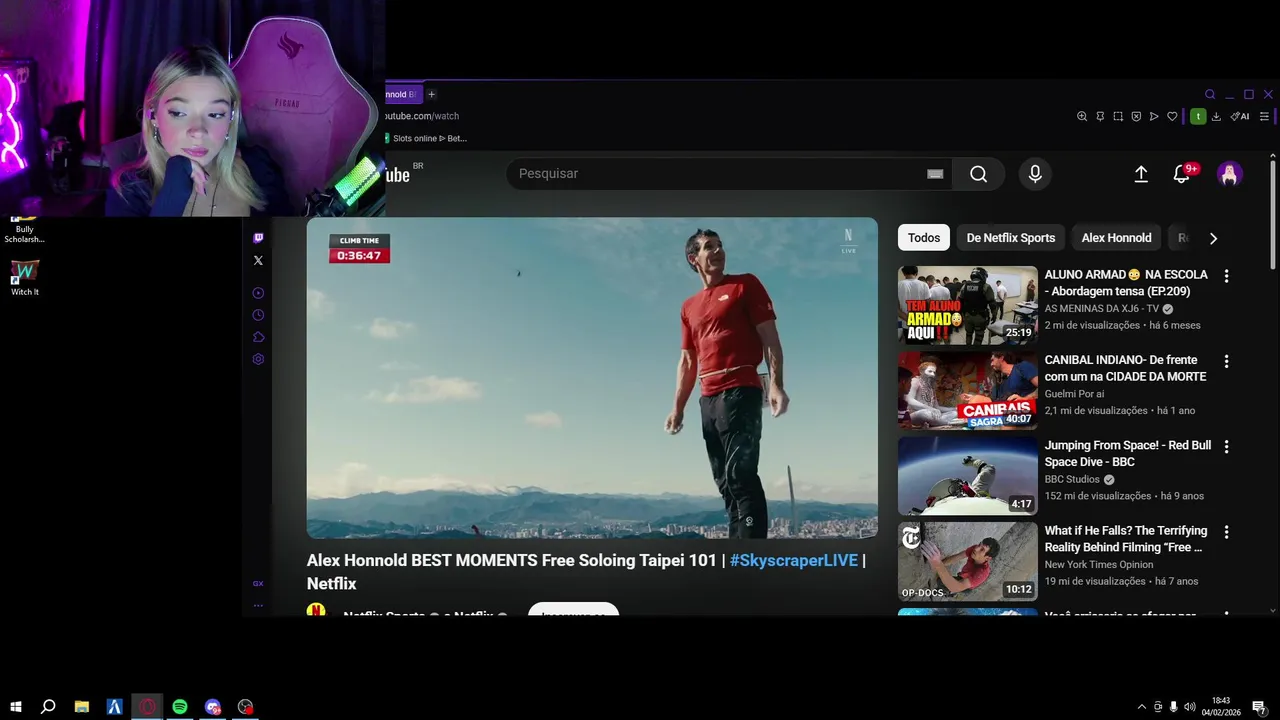1280x720 pixels.
Task: Open the X (Twitter) sidebar panel
Action: click(x=258, y=260)
